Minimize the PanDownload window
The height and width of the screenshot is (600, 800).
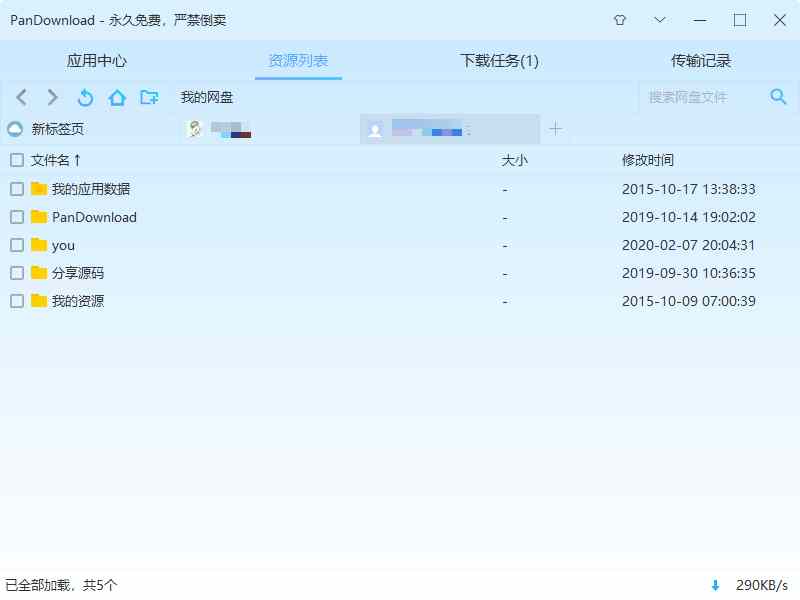pos(700,20)
